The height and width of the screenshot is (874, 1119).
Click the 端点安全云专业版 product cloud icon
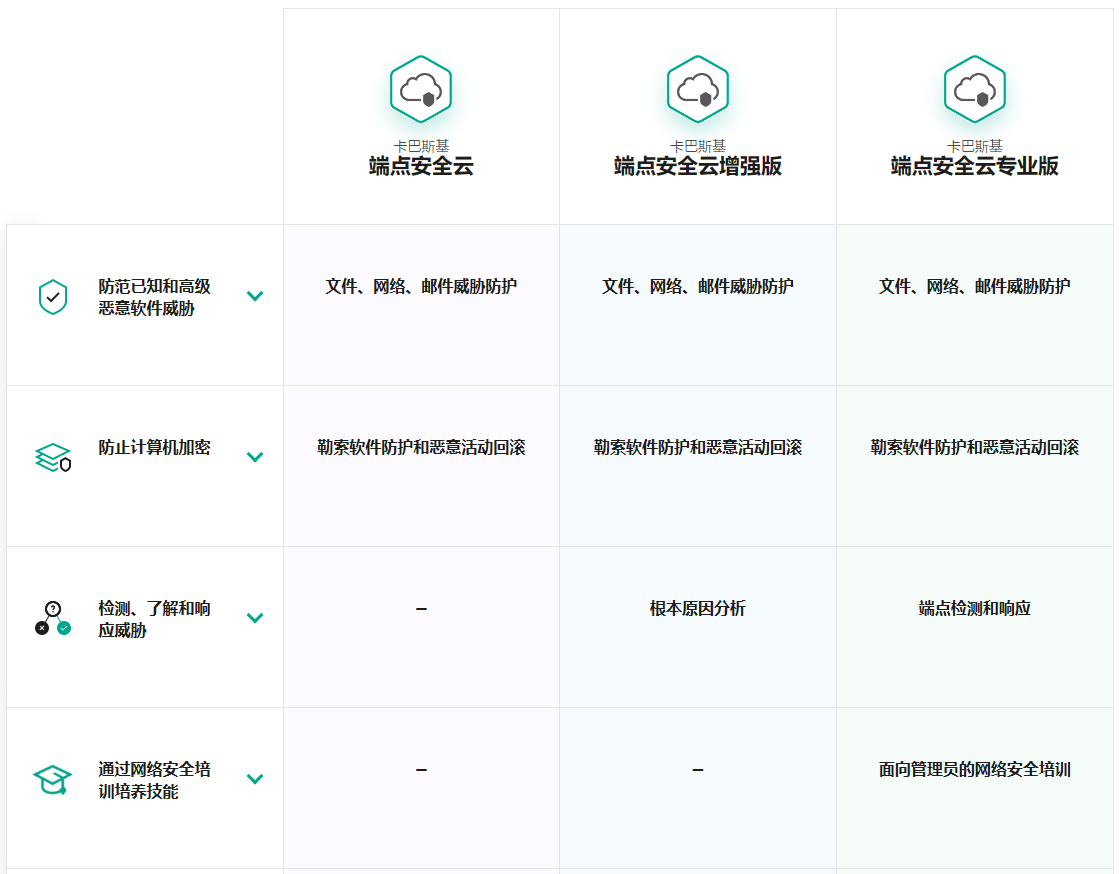point(975,89)
